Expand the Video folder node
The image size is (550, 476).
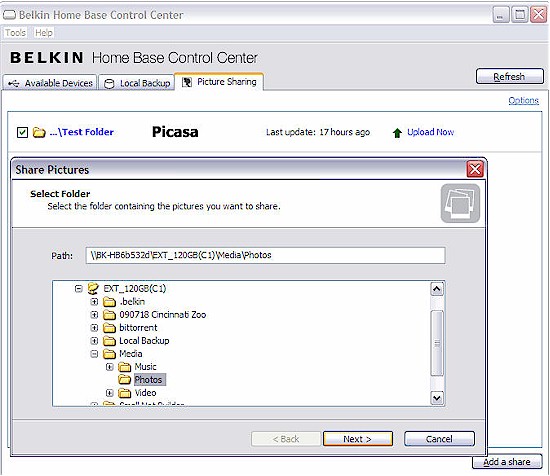pos(109,393)
